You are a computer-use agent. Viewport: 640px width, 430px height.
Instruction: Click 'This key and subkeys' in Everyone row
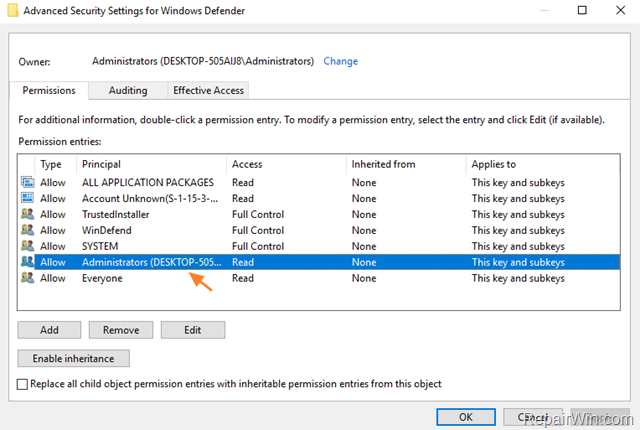[518, 278]
